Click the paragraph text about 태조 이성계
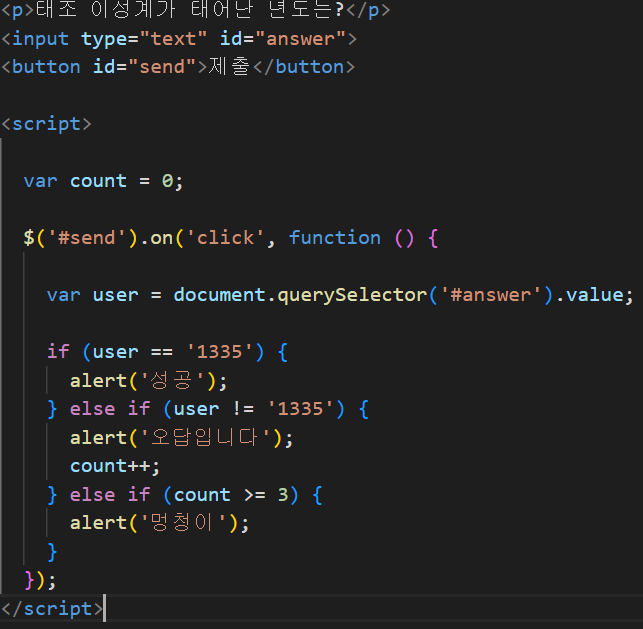This screenshot has width=643, height=629. (189, 10)
